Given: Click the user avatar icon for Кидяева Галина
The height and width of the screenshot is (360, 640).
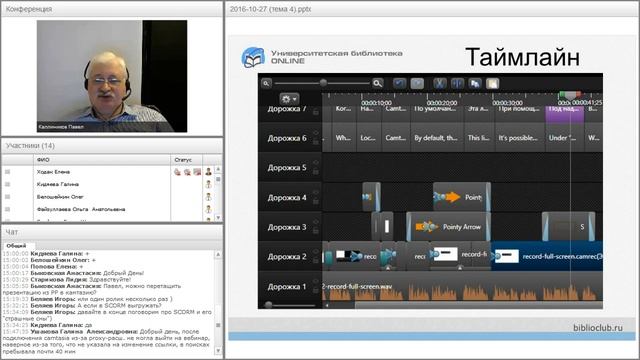Looking at the screenshot, I should click(209, 184).
